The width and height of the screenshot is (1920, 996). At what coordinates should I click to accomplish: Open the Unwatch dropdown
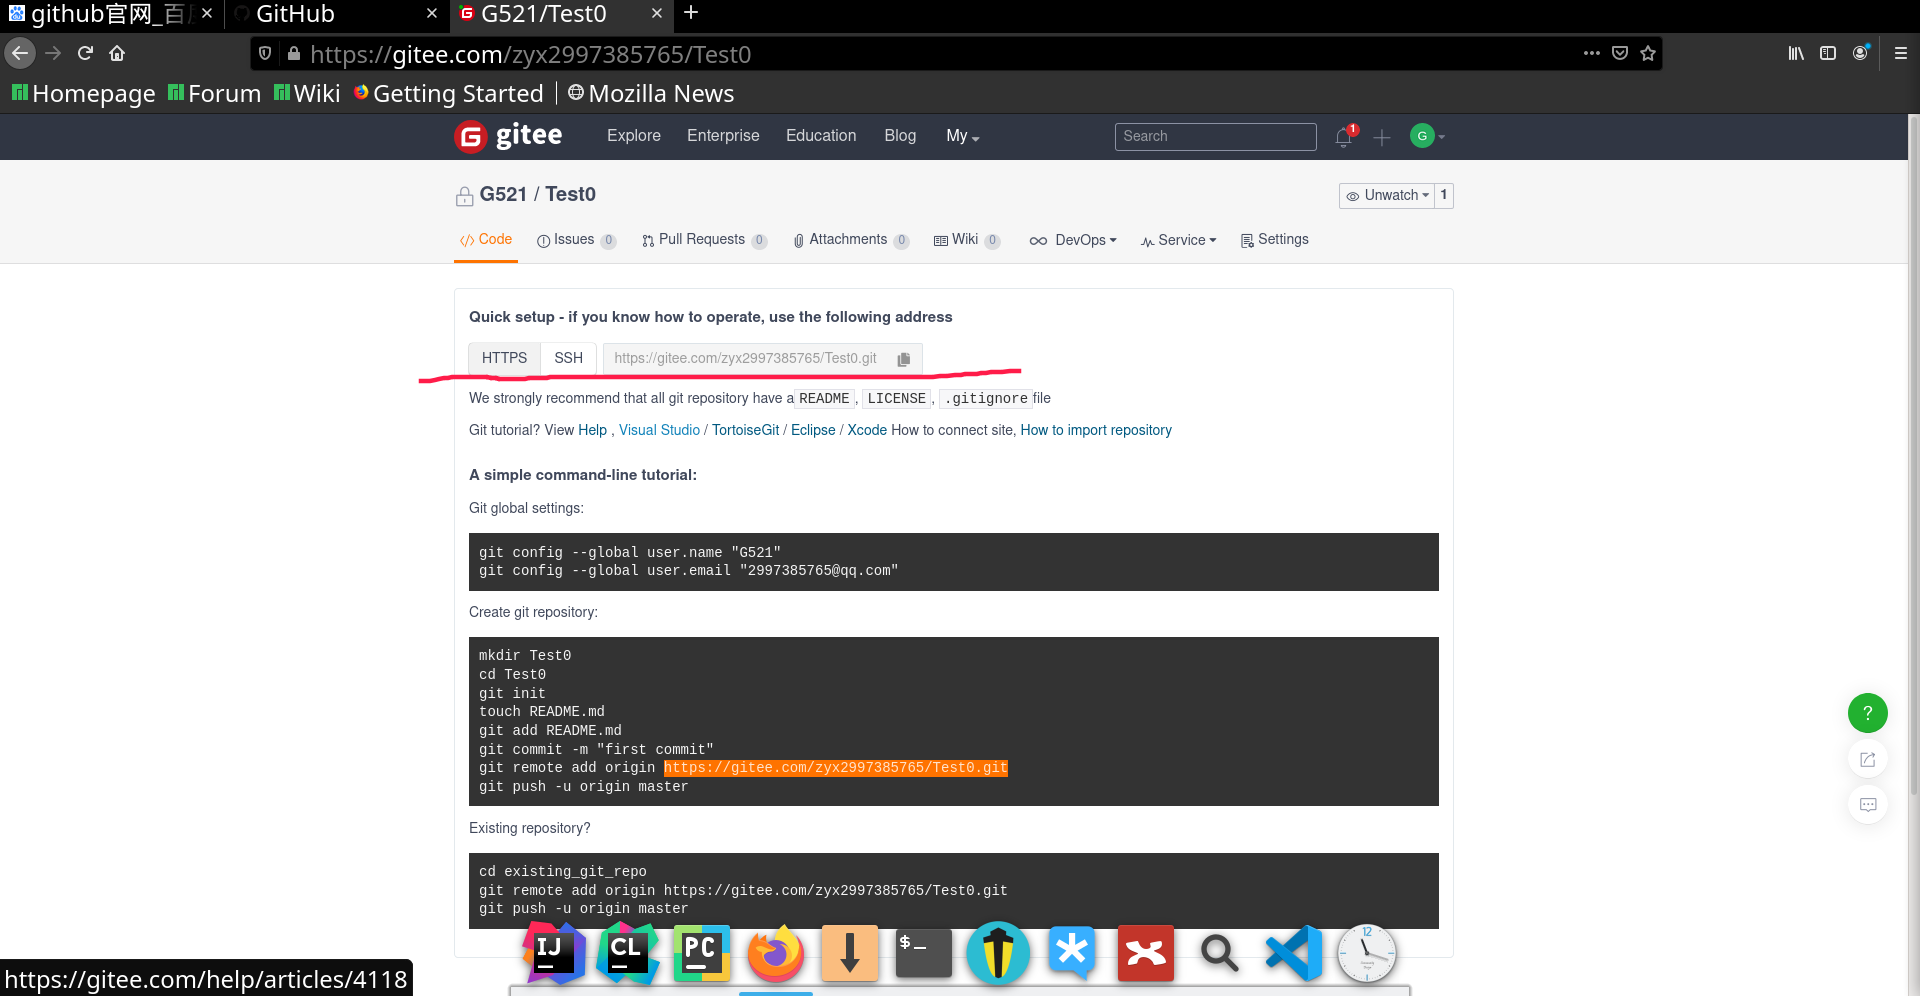pyautogui.click(x=1387, y=196)
